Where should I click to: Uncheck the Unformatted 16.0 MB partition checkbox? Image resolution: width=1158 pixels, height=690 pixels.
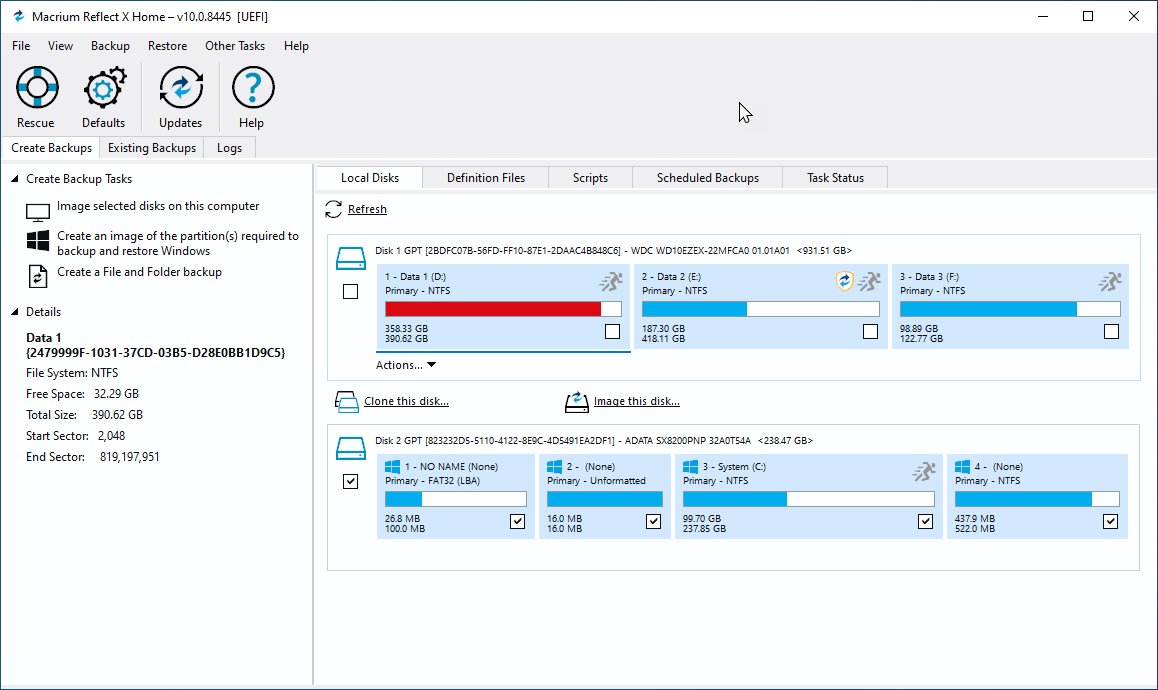click(x=654, y=522)
